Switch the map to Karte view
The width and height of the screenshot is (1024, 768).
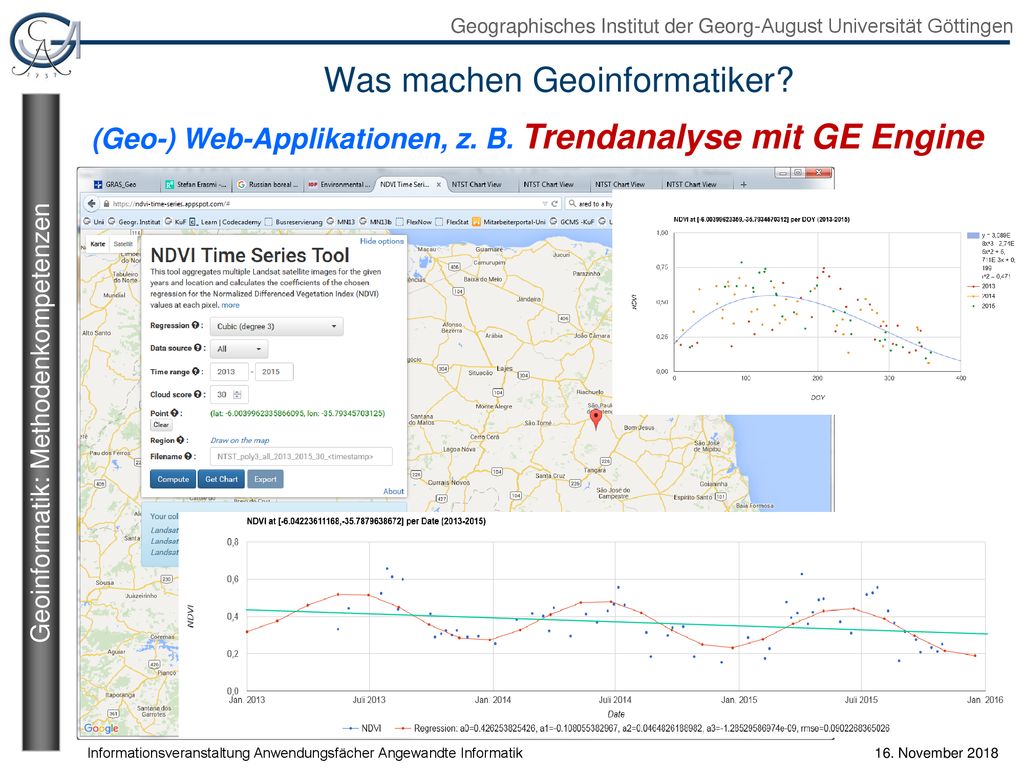[98, 244]
